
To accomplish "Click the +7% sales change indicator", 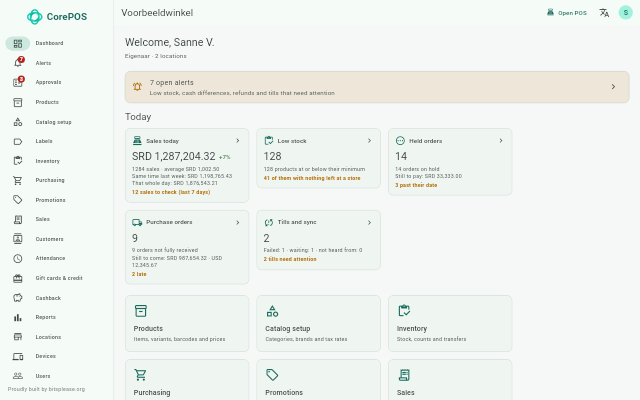I will coord(224,157).
